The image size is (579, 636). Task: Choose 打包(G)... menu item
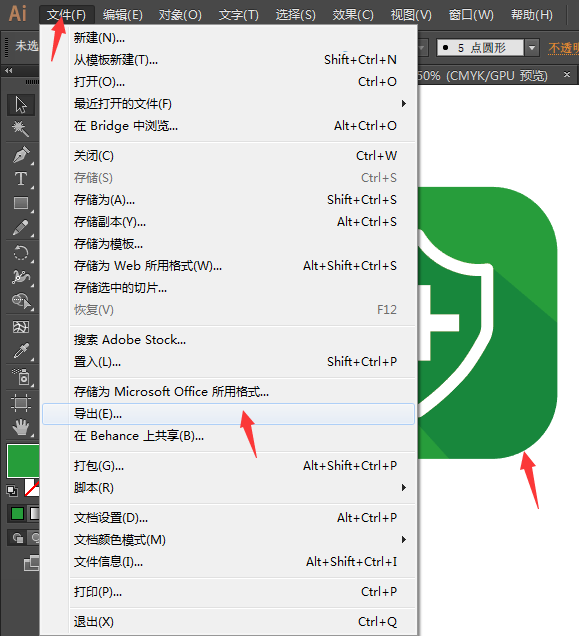click(228, 466)
